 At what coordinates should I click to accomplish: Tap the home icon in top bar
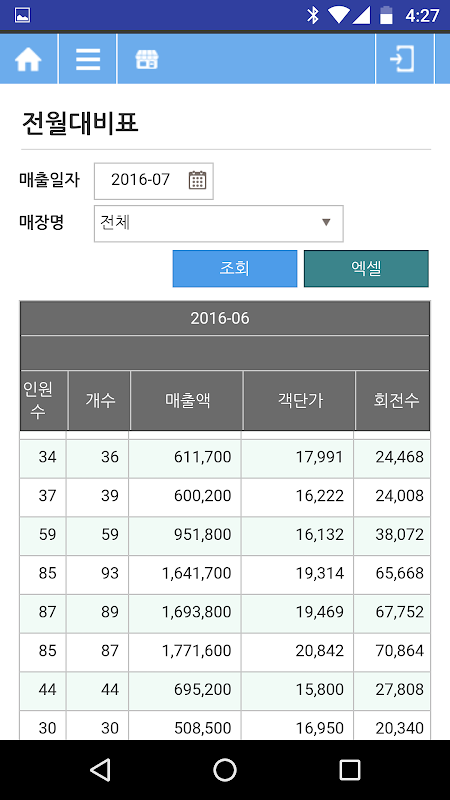point(28,59)
